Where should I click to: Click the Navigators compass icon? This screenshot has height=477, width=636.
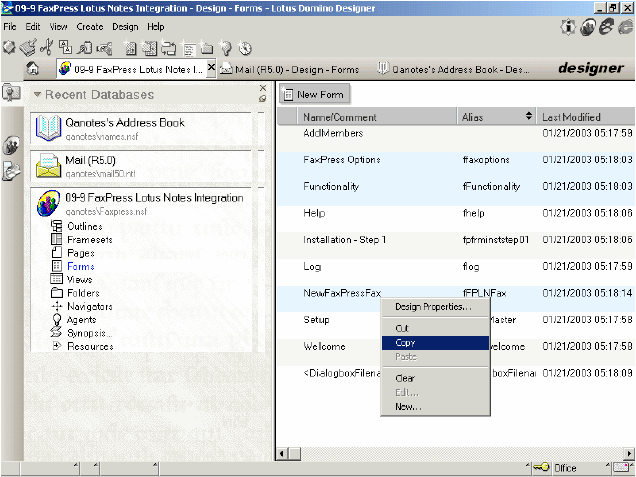[x=56, y=306]
